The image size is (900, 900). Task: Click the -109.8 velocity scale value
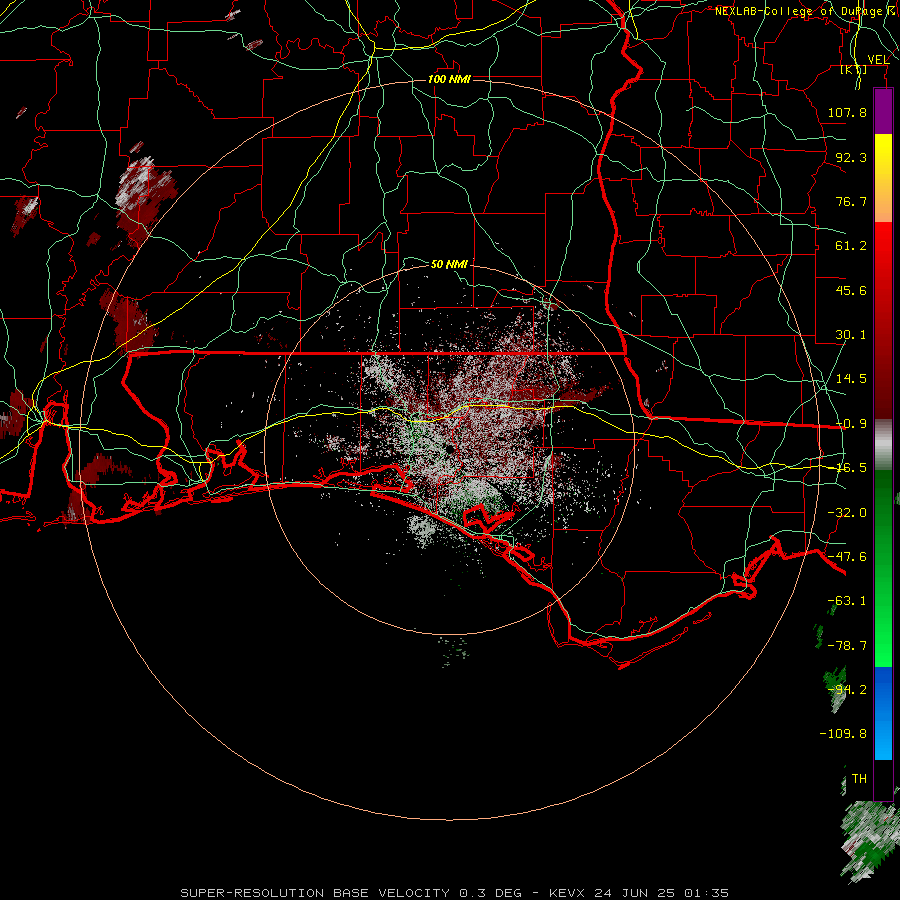pos(843,734)
